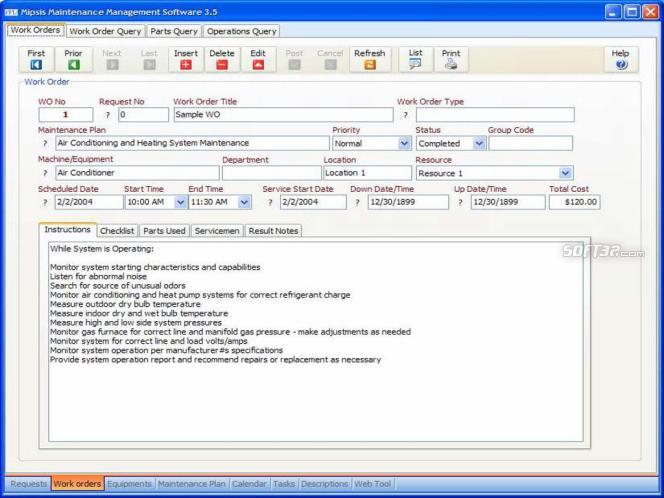Click lookup question mark beside Request No
The width and height of the screenshot is (664, 498).
(x=108, y=115)
